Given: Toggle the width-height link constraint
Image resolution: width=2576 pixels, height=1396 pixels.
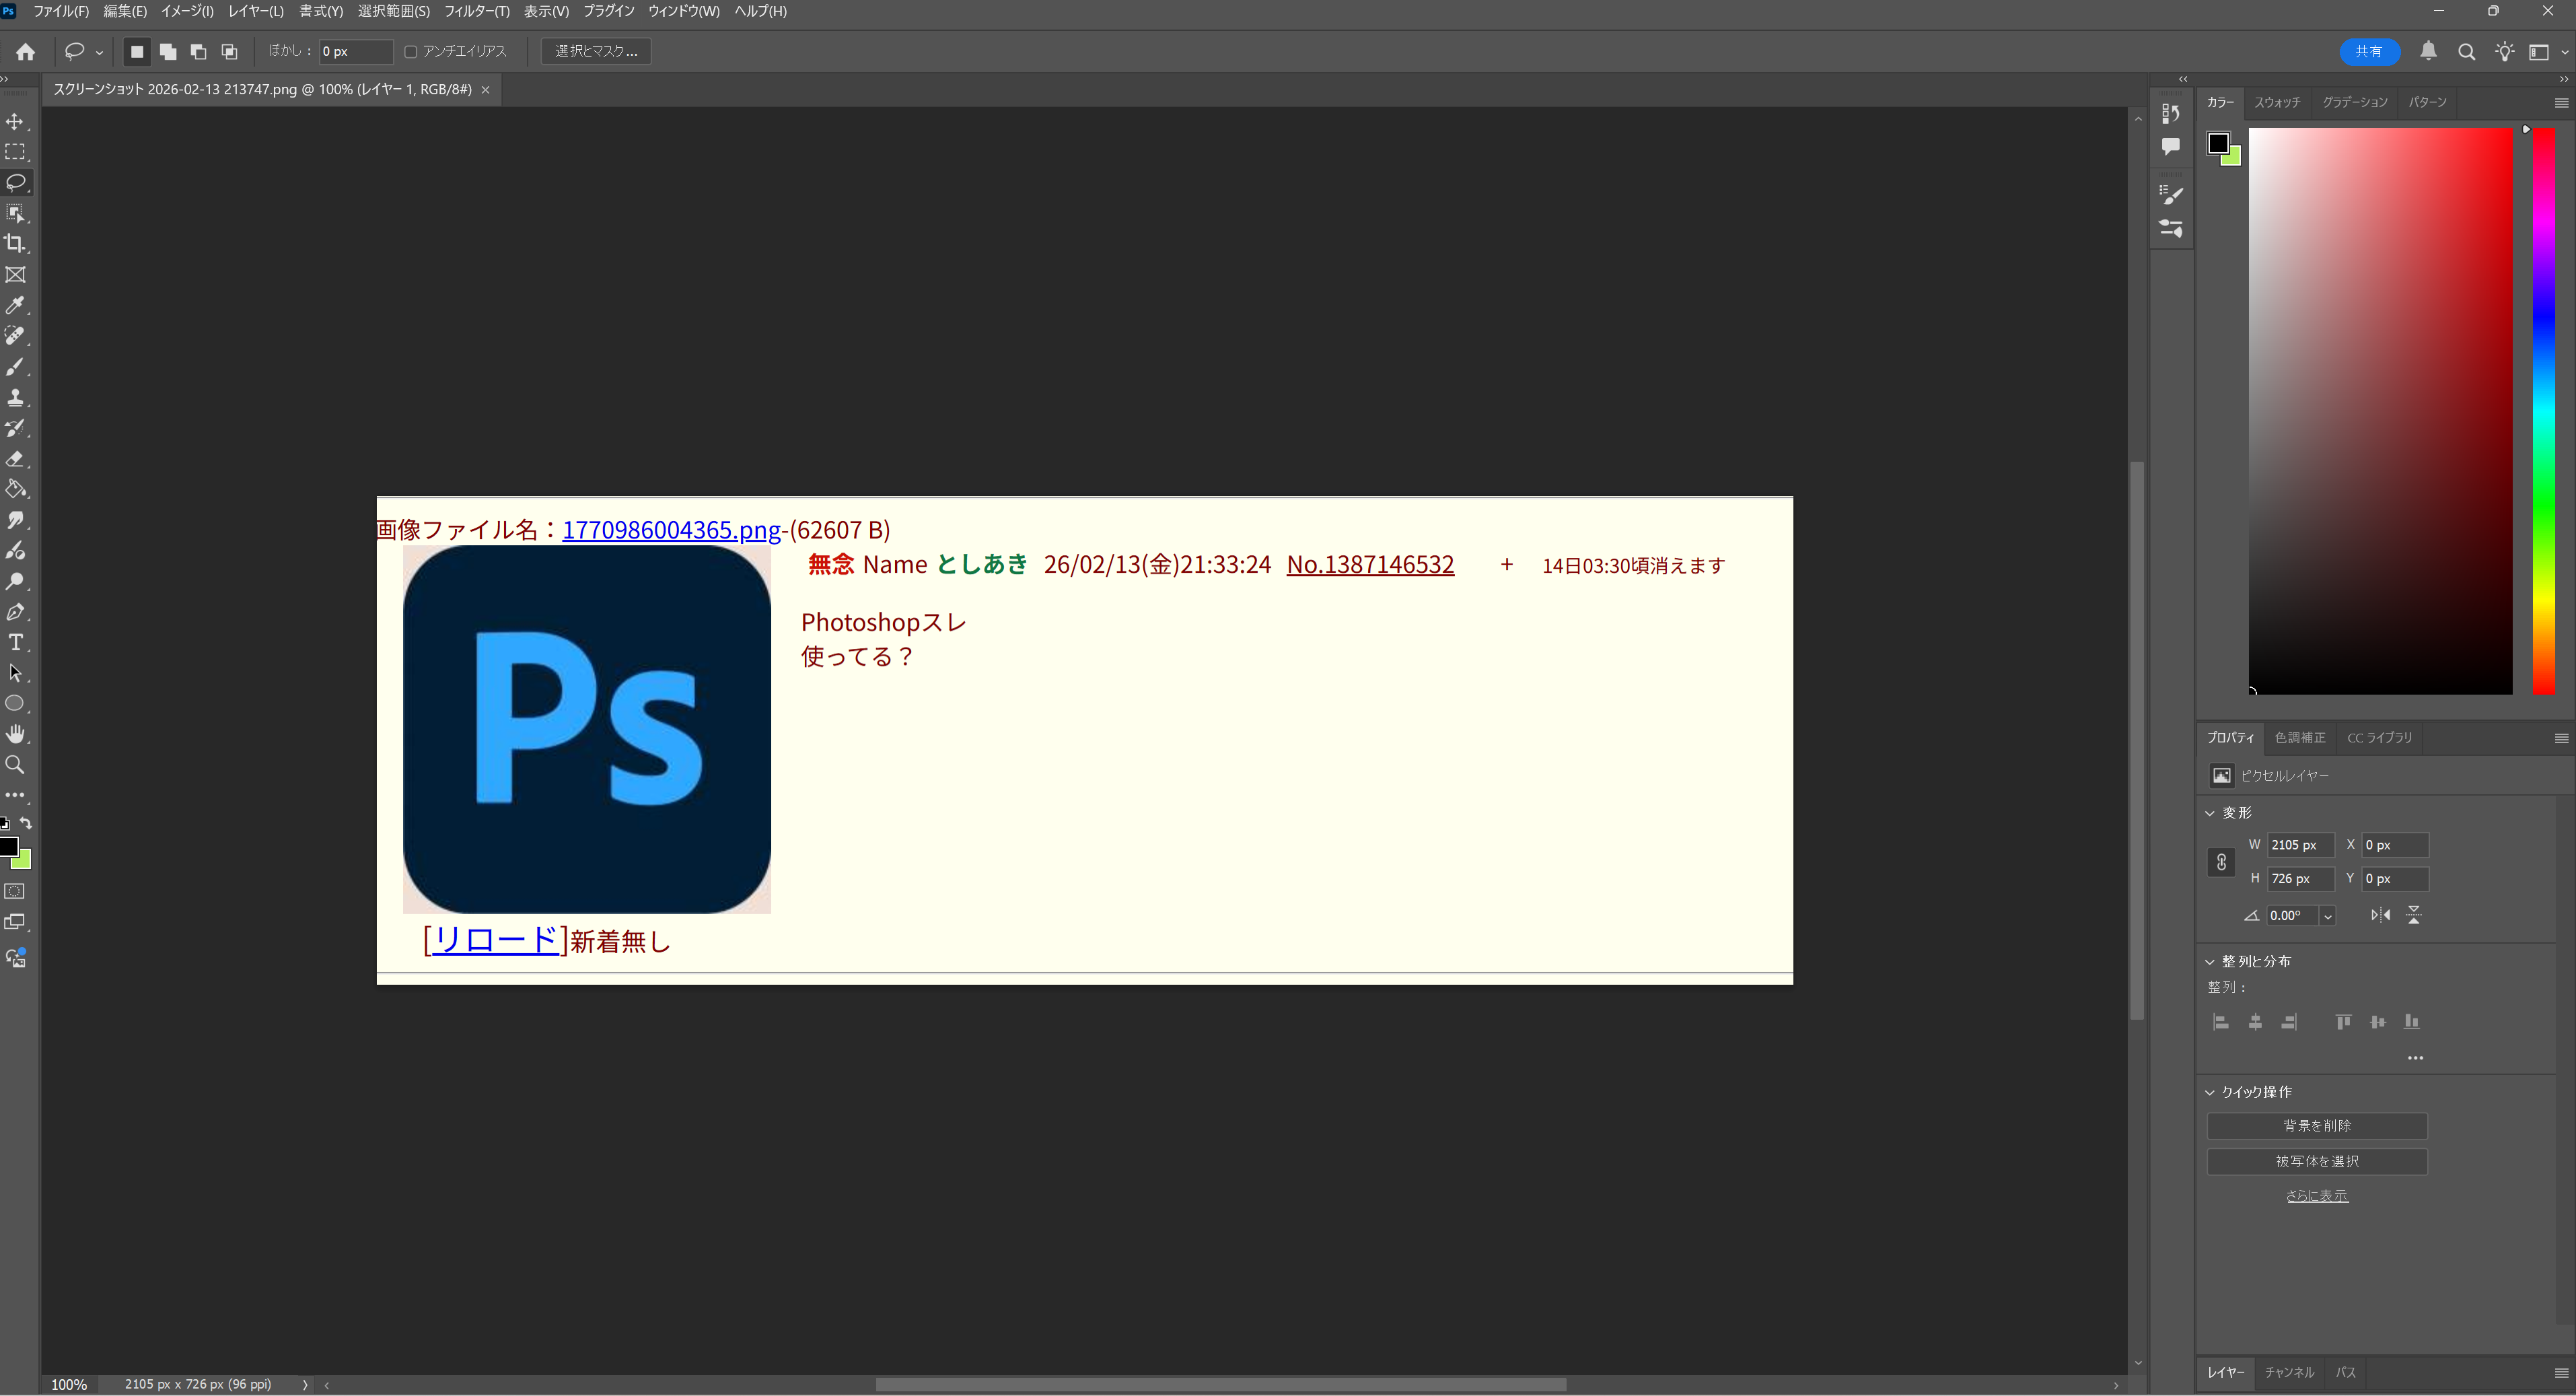Looking at the screenshot, I should (x=2221, y=862).
